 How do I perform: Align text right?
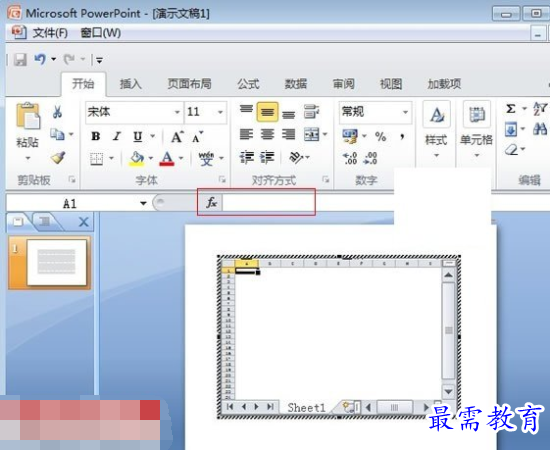[x=288, y=134]
